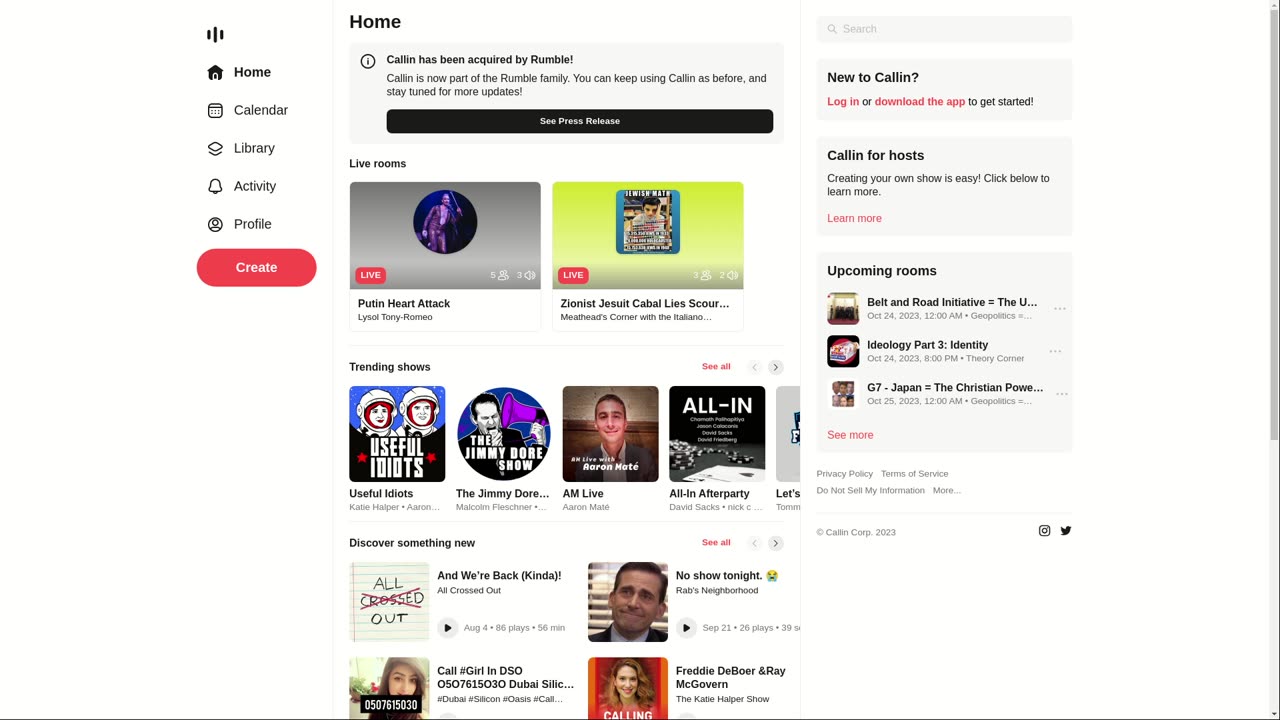Open Home from the sidebar
The height and width of the screenshot is (720, 1280).
pyautogui.click(x=239, y=72)
